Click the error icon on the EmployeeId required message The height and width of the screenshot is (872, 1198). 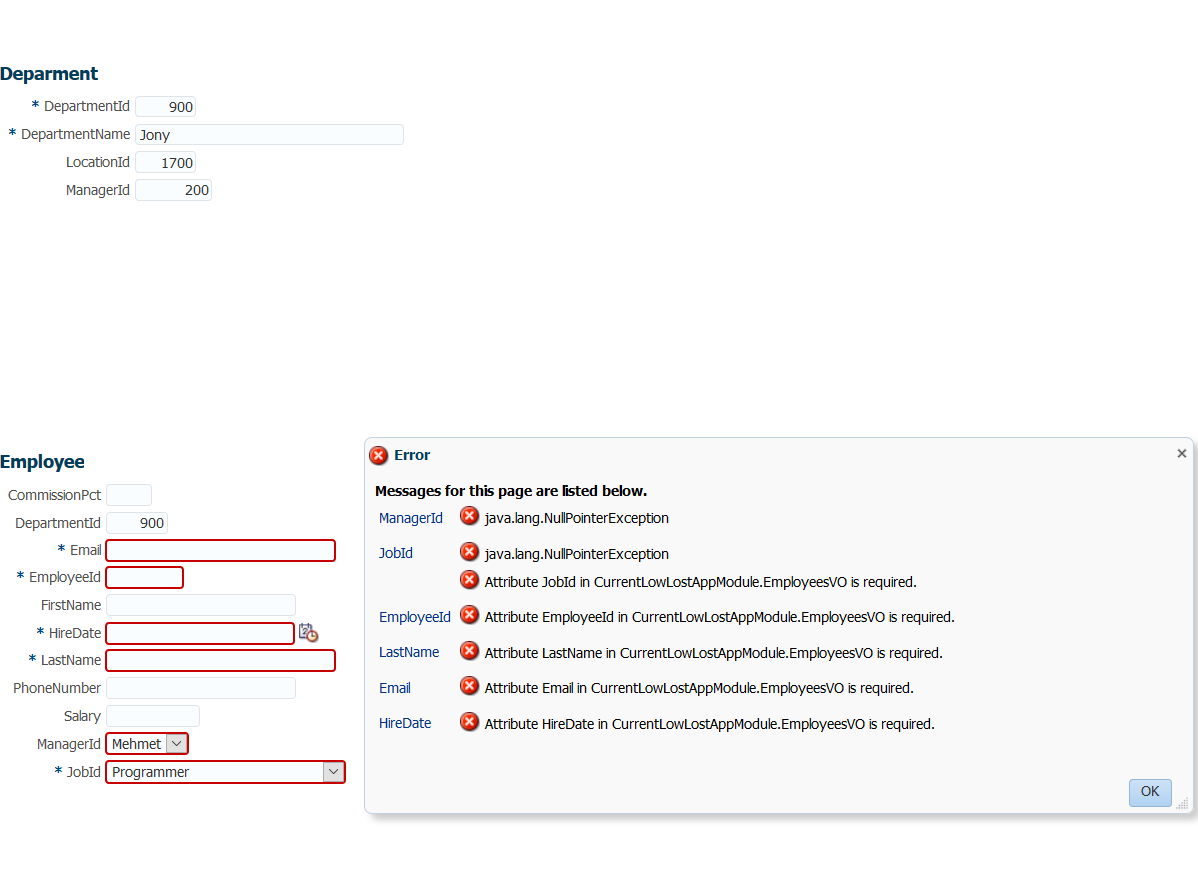click(469, 615)
